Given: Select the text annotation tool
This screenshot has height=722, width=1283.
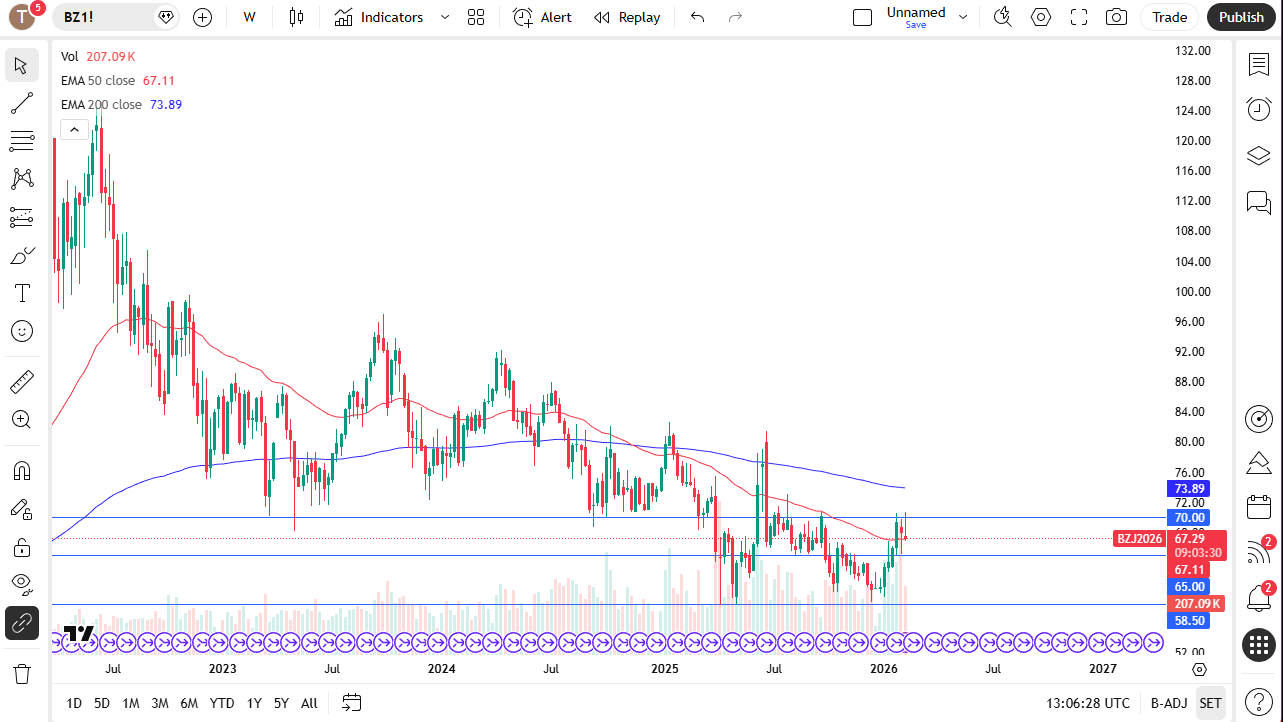Looking at the screenshot, I should [22, 293].
